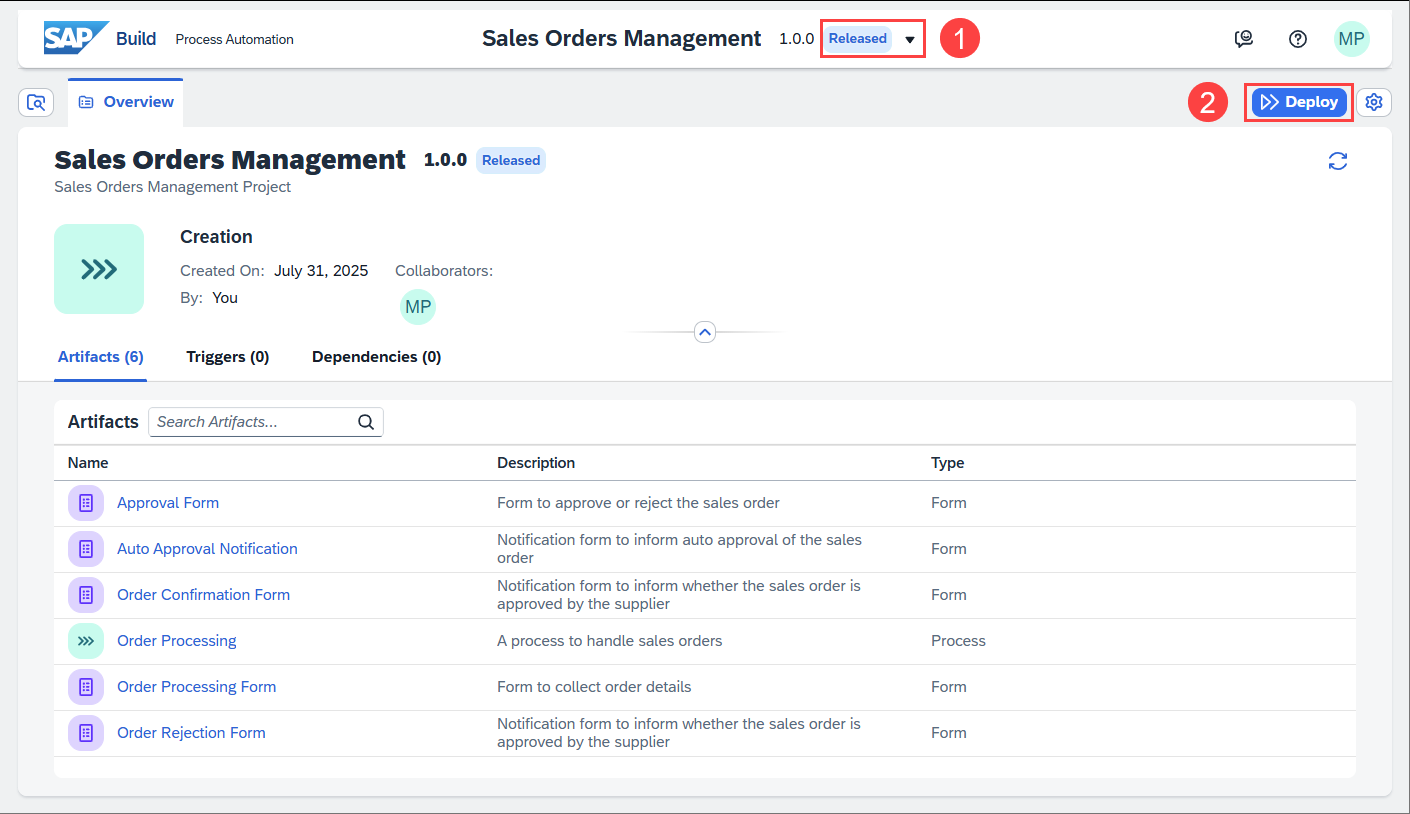
Task: Open the help question mark icon
Action: click(1298, 39)
